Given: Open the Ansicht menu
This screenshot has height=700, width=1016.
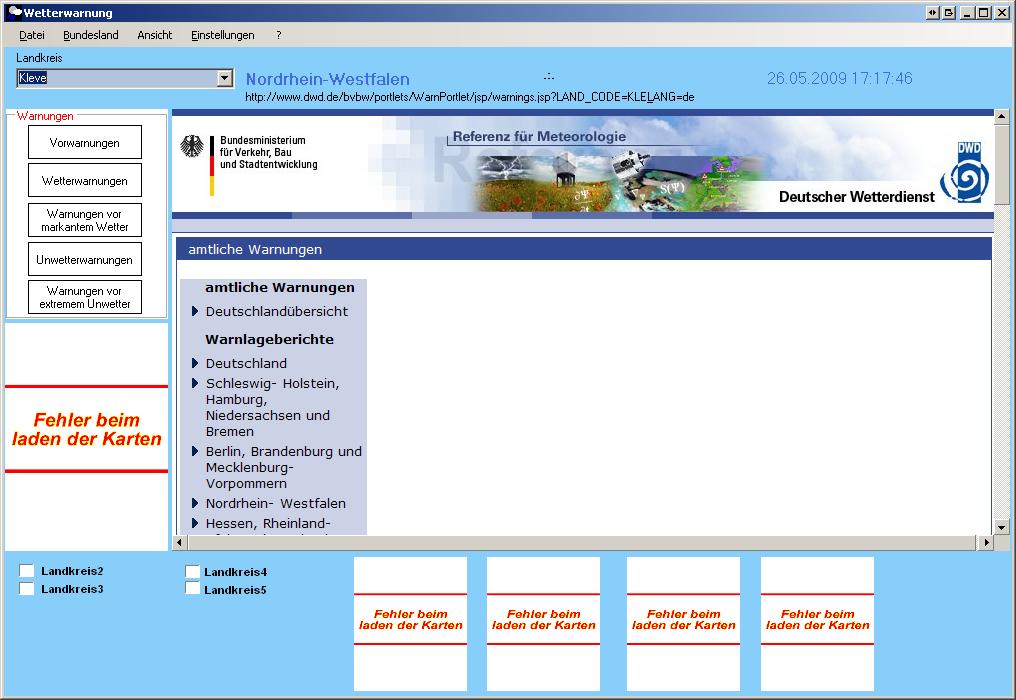Looking at the screenshot, I should [155, 35].
